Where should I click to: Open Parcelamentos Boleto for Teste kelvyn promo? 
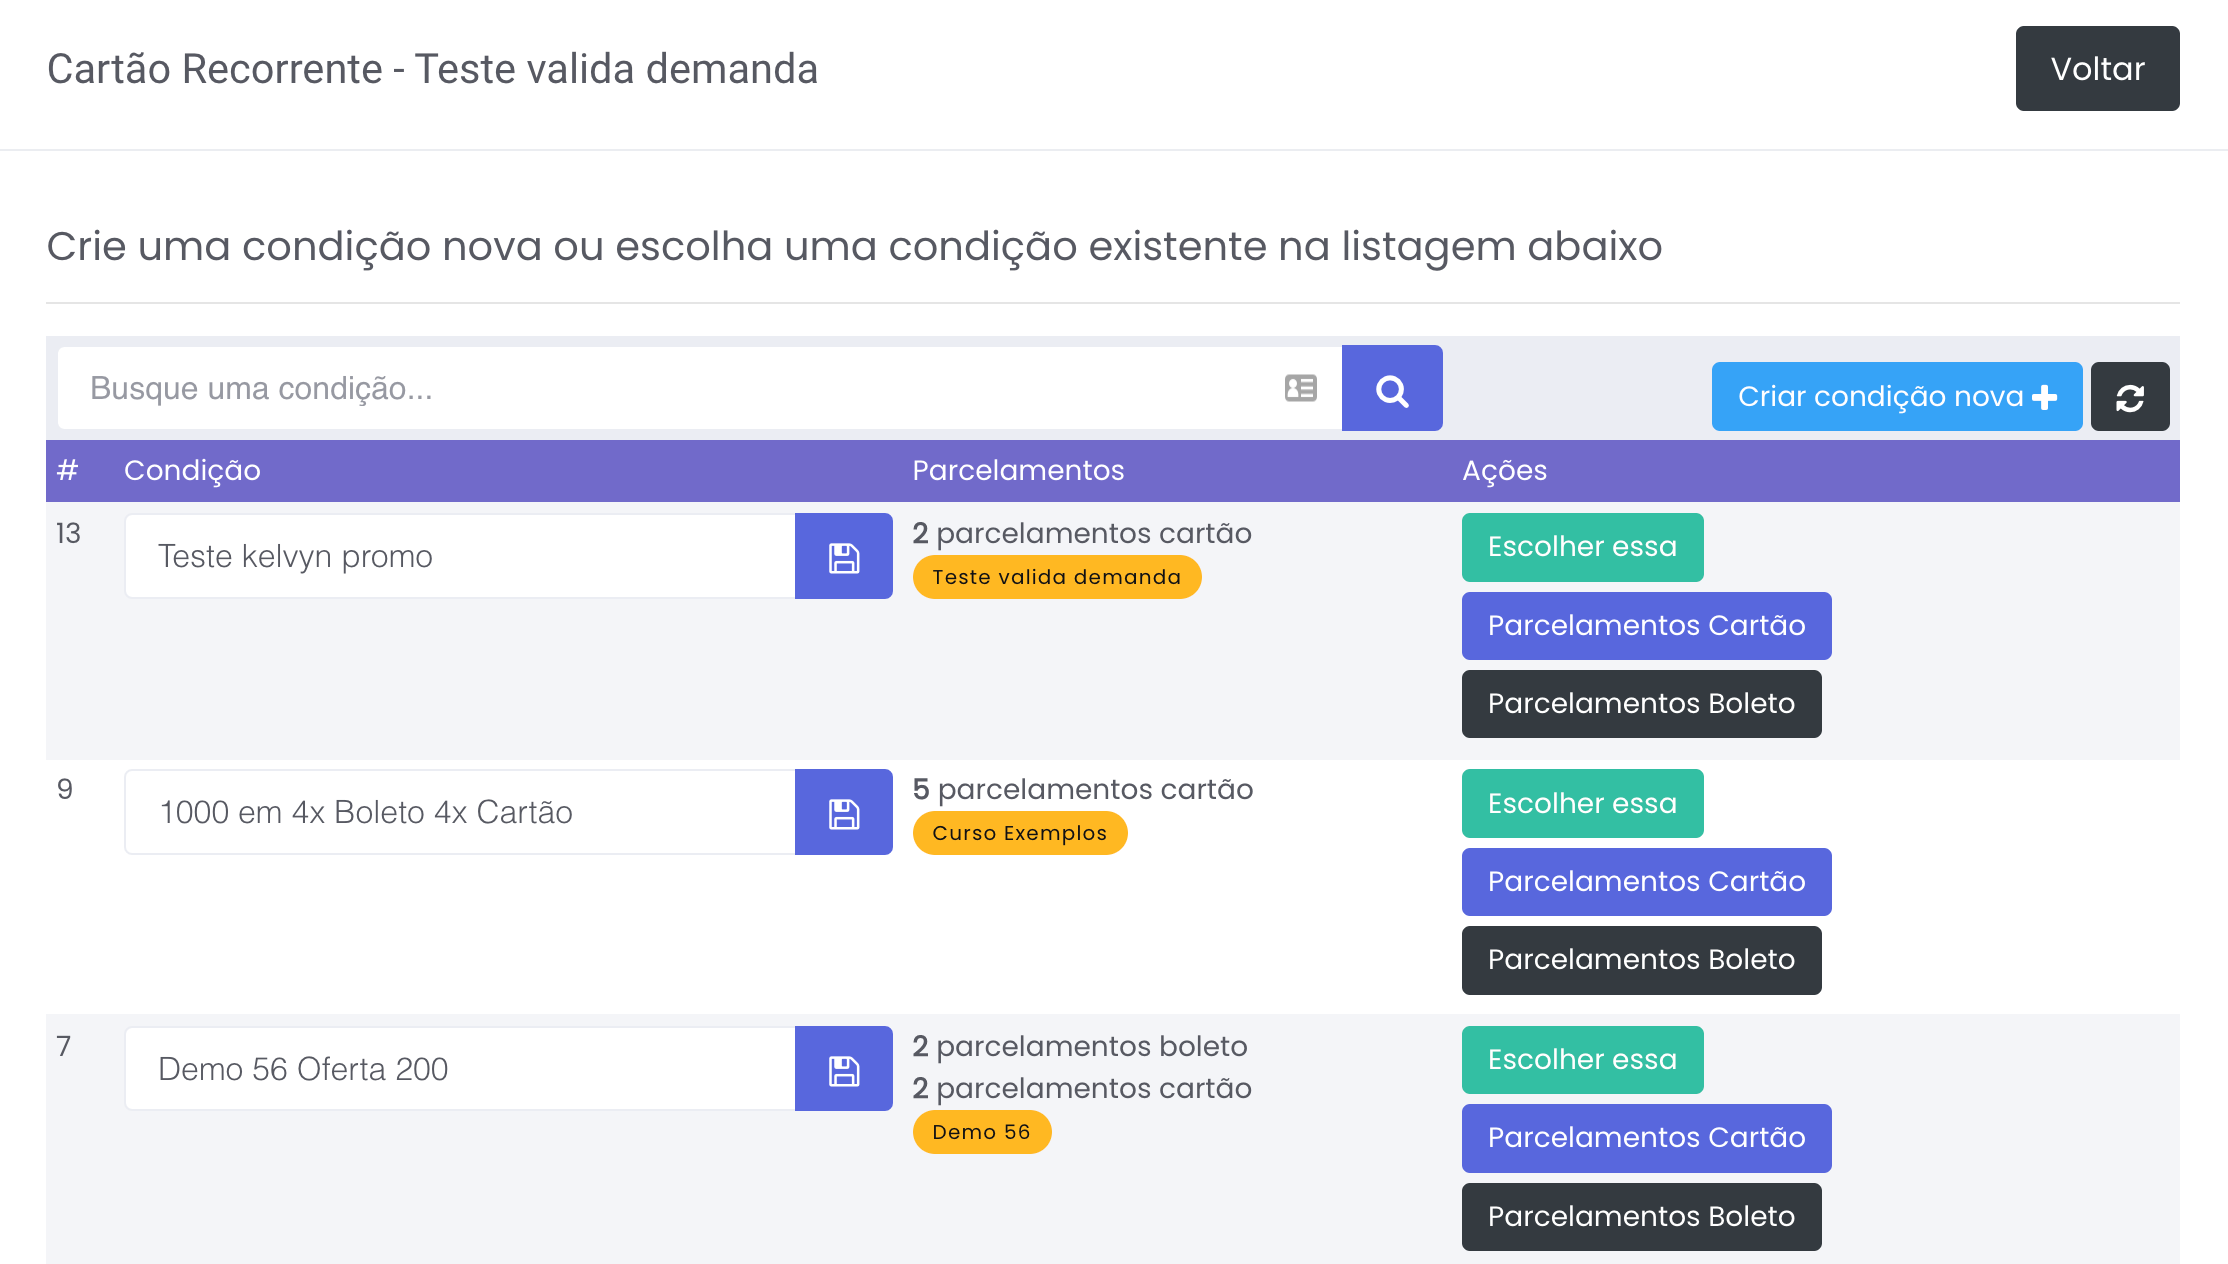point(1641,704)
